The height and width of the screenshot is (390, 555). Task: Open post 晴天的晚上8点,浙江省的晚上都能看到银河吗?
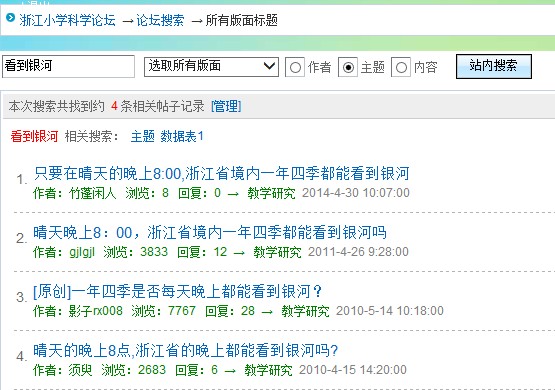tap(186, 351)
